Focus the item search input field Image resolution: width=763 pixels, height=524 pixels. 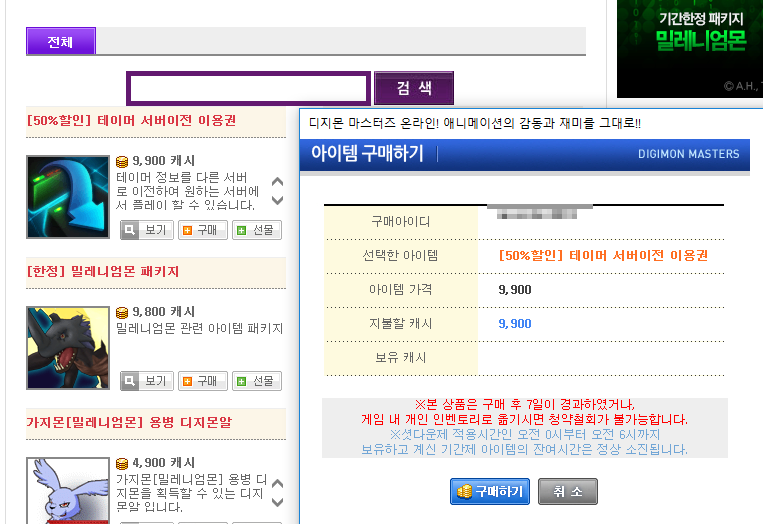tap(248, 88)
